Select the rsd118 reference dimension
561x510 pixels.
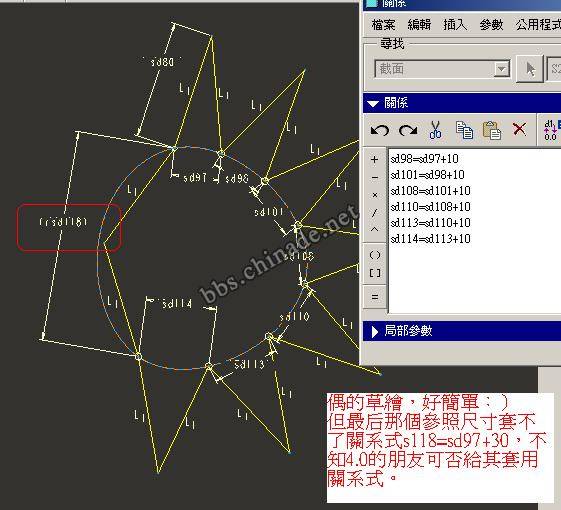(63, 222)
